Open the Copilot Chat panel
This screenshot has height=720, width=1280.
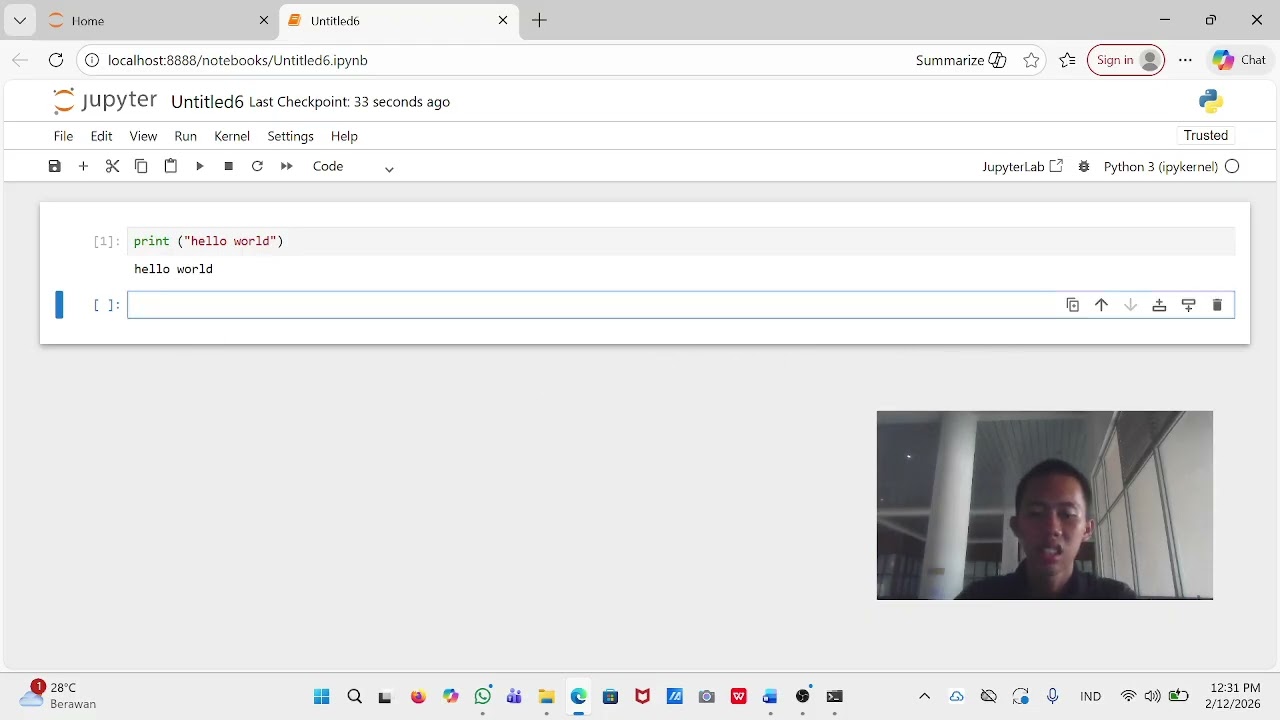(1240, 60)
